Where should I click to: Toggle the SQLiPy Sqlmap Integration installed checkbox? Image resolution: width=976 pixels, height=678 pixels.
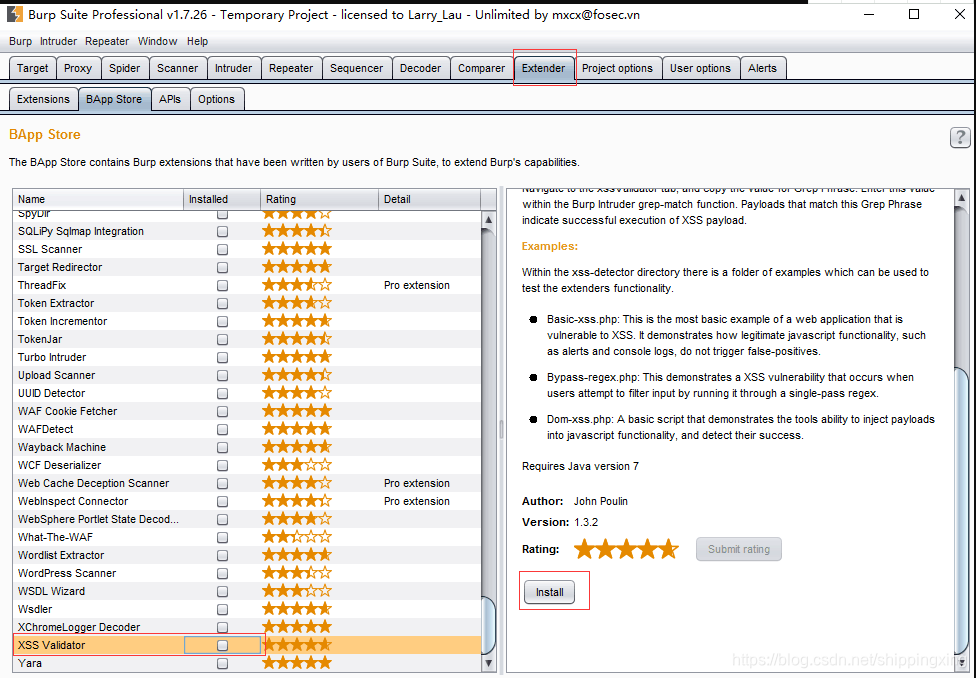point(222,232)
